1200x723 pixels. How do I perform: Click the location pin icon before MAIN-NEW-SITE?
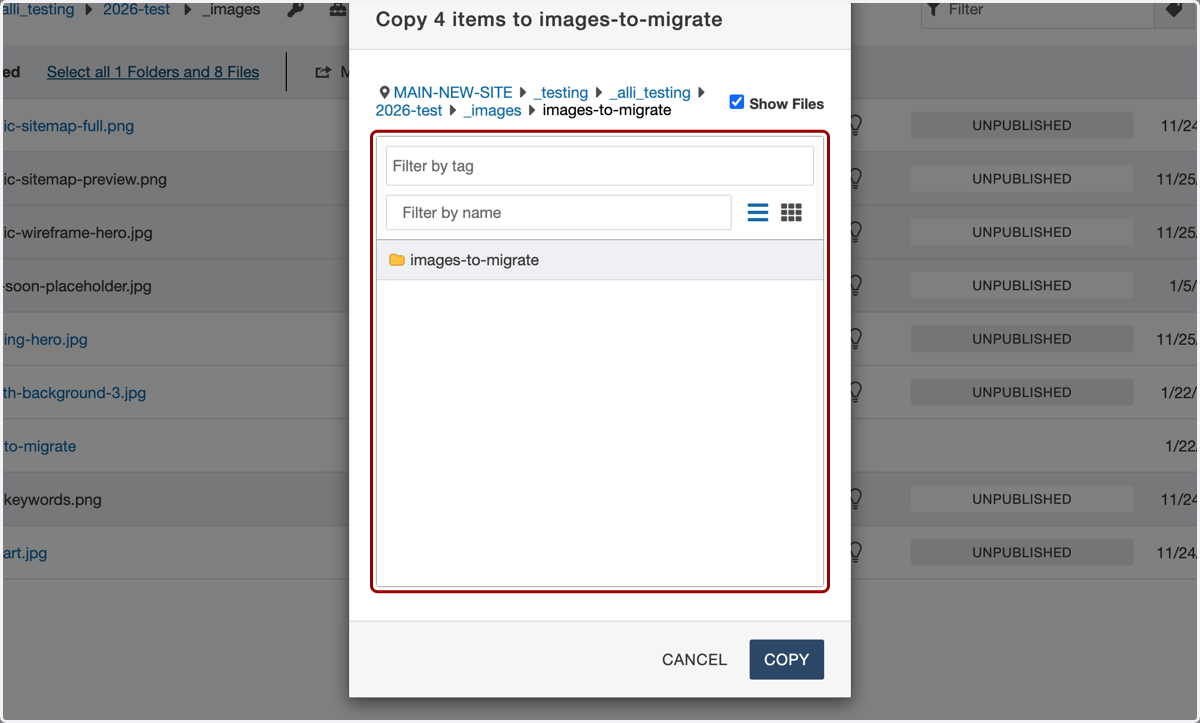384,92
